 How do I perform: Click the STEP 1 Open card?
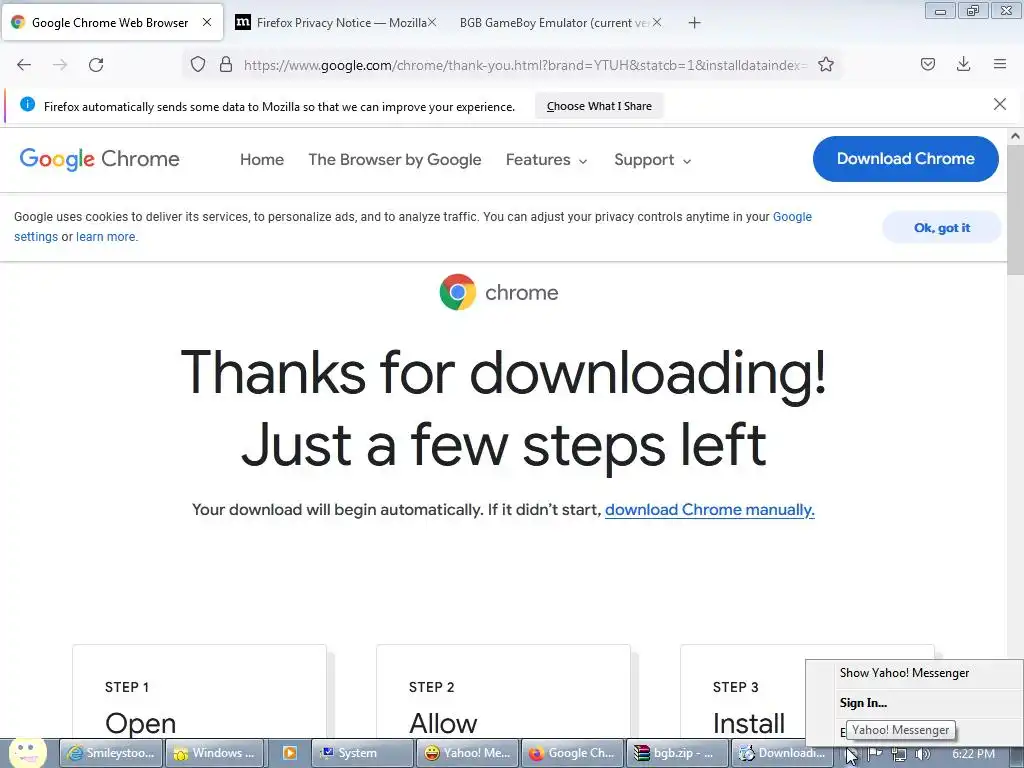tap(199, 692)
